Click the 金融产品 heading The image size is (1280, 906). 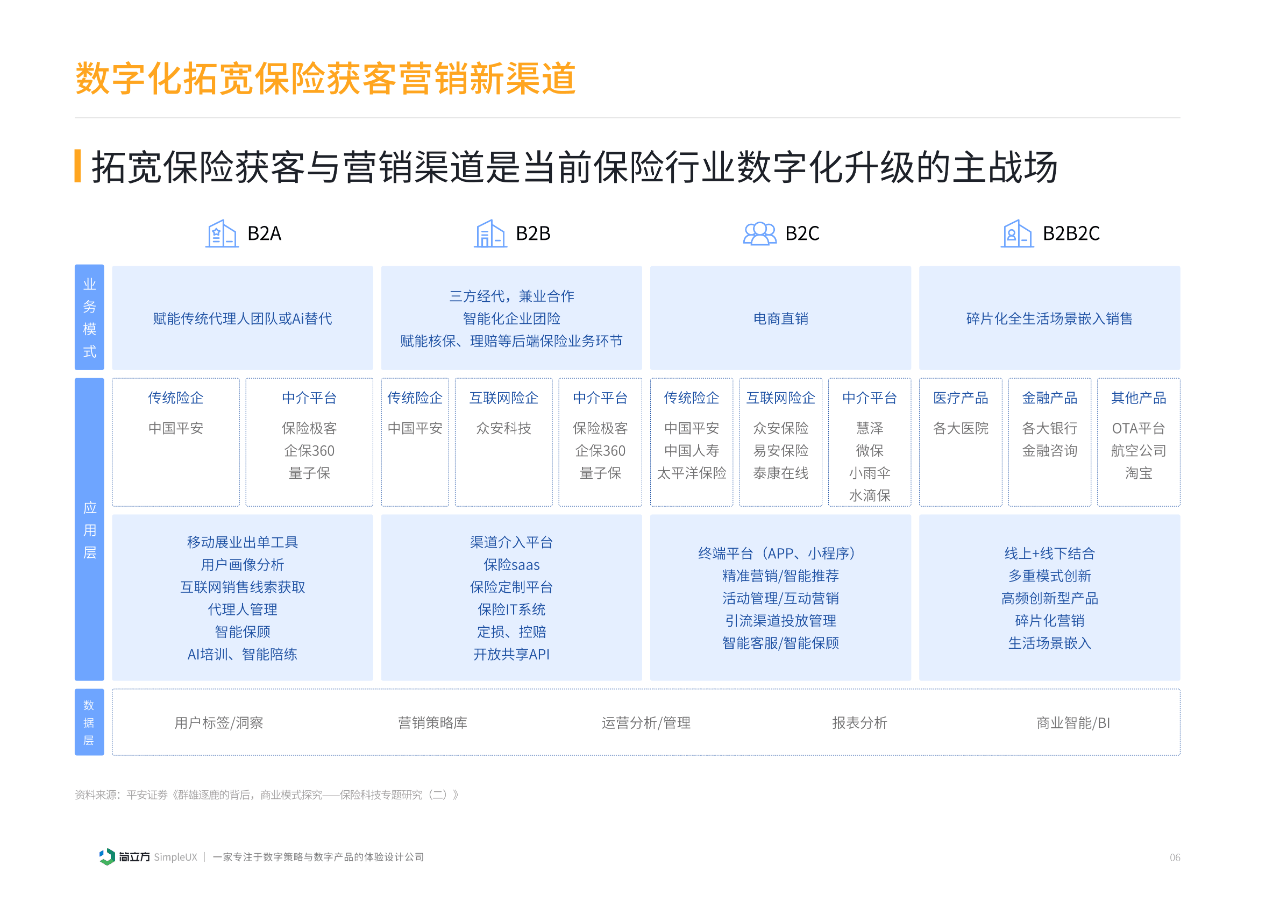pos(1049,398)
